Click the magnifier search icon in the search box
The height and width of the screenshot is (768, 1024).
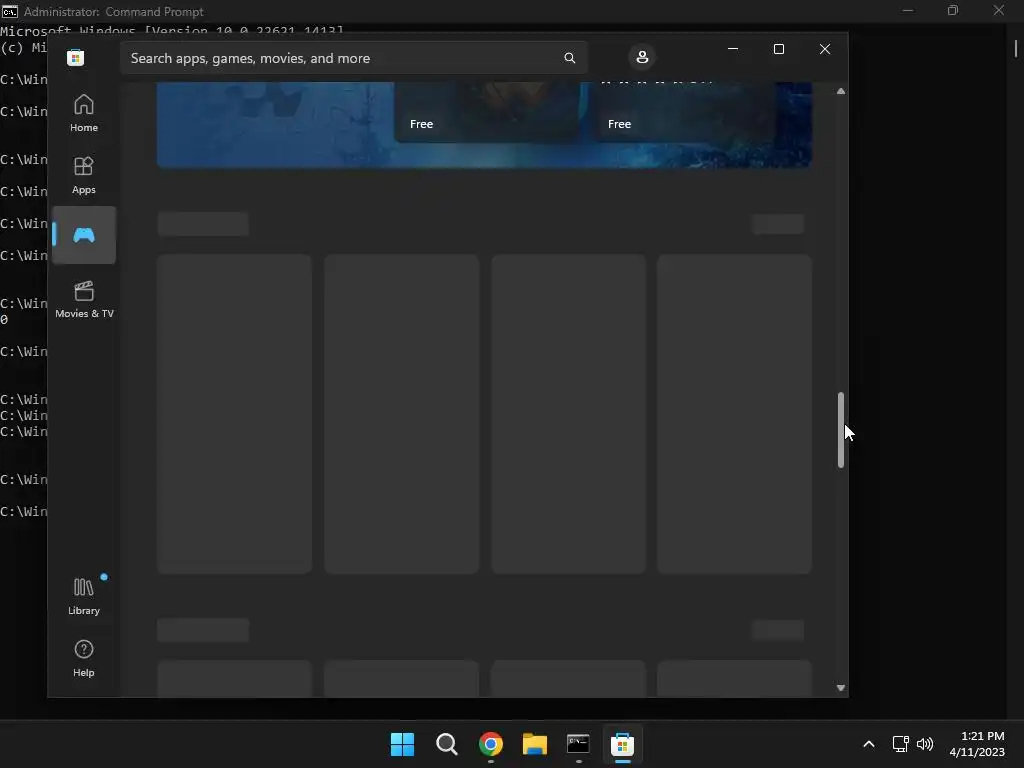tap(569, 58)
